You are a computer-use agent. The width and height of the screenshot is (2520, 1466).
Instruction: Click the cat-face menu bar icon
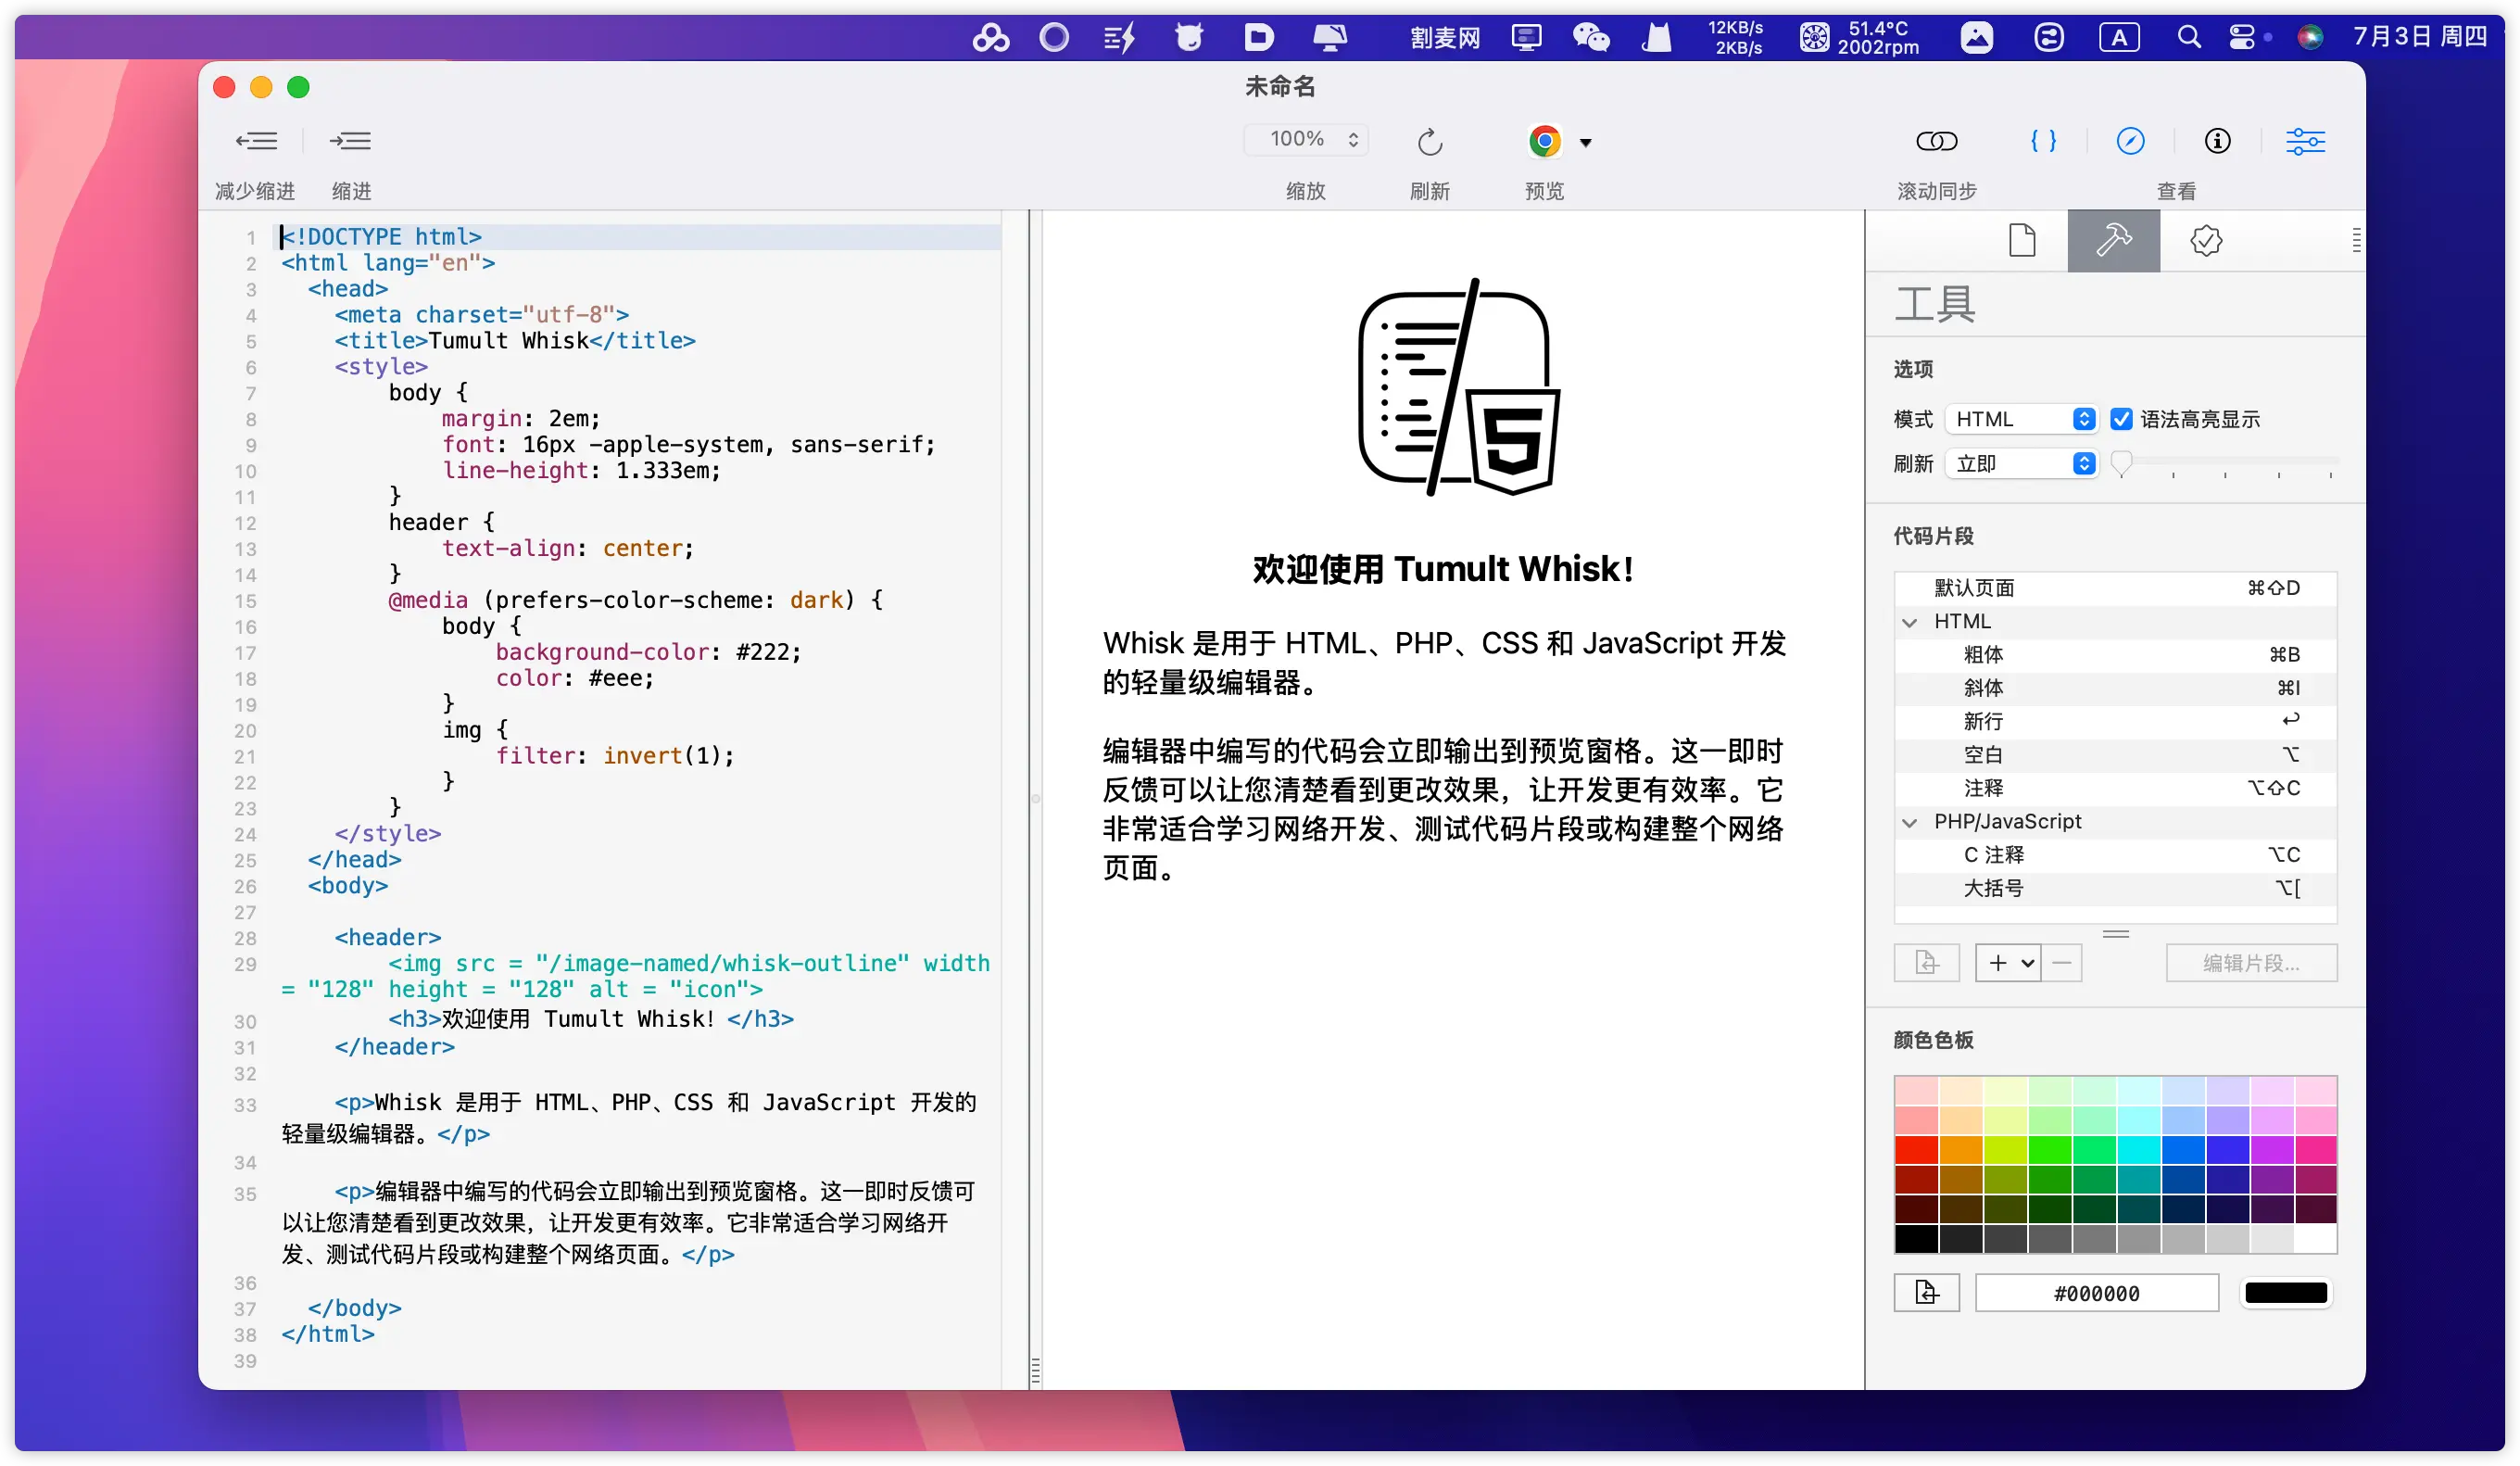click(x=1188, y=38)
